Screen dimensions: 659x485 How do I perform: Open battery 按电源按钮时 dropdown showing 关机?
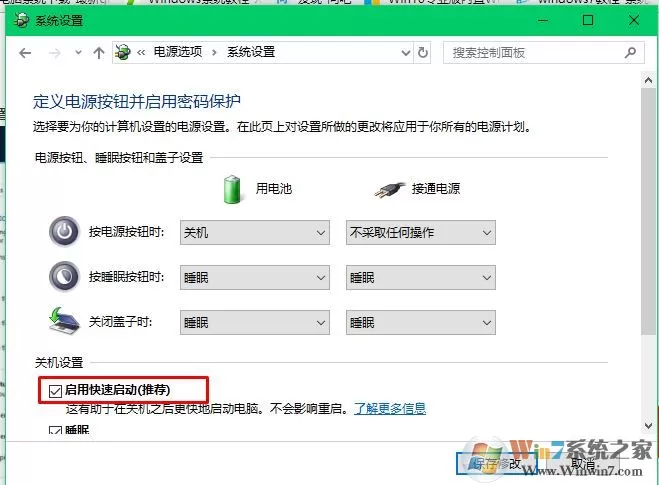pyautogui.click(x=255, y=232)
